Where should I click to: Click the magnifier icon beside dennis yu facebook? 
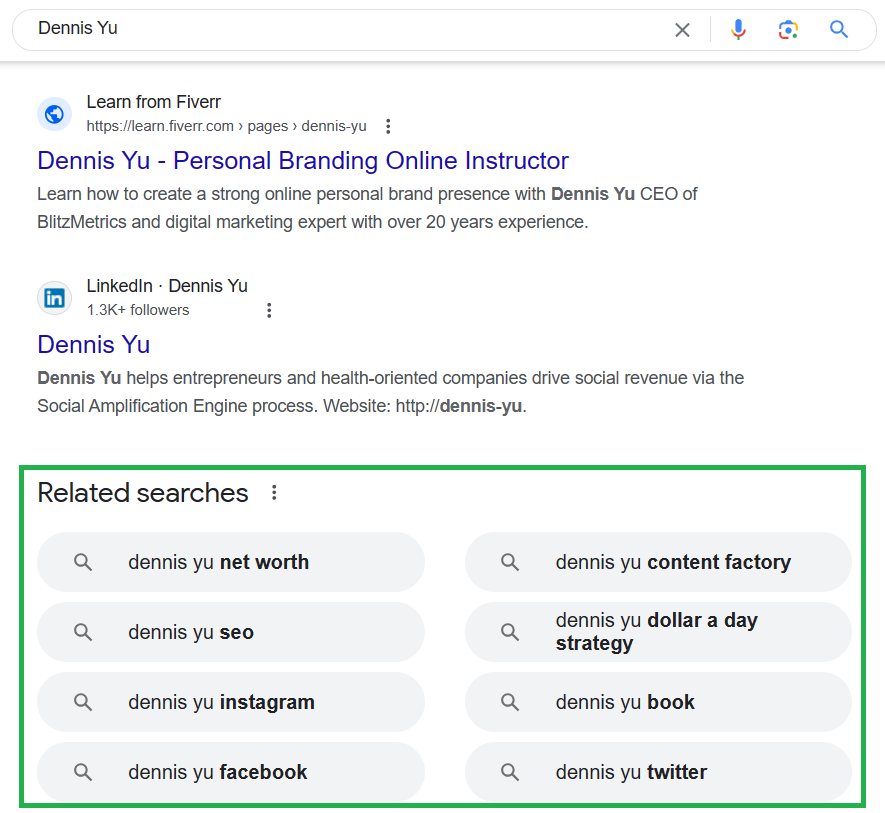coord(83,772)
